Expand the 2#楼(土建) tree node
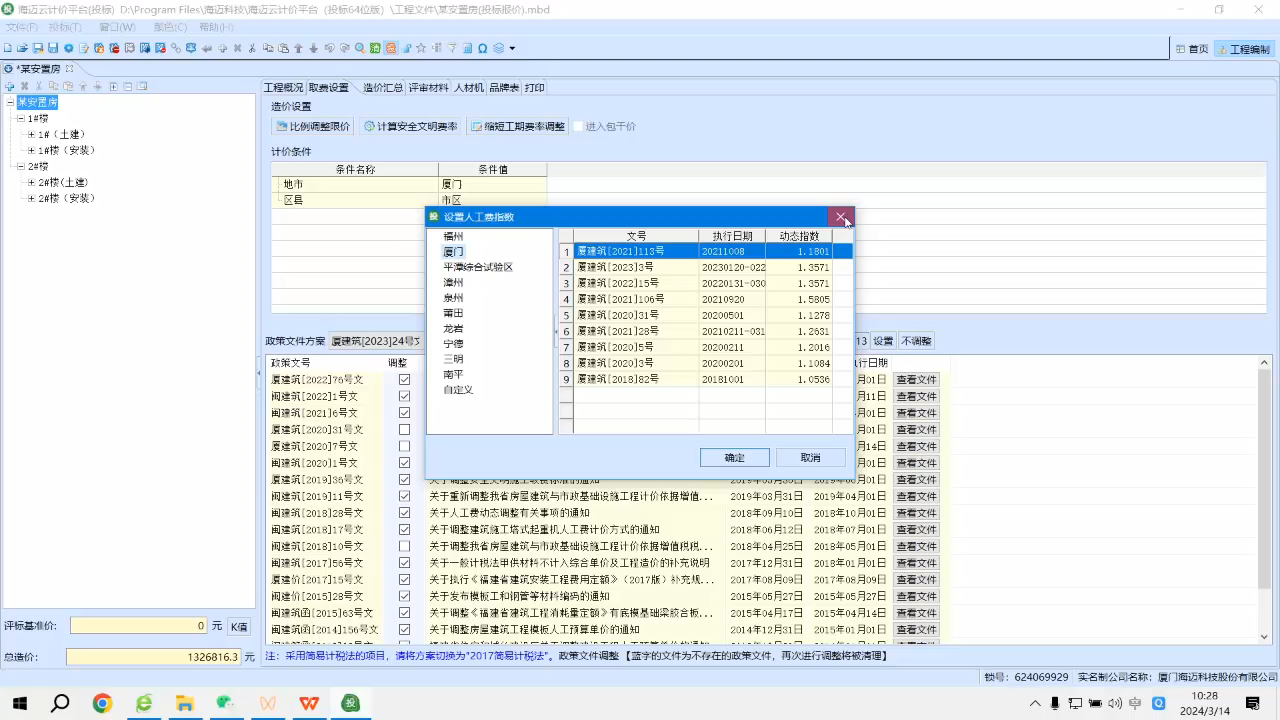1280x720 pixels. (32, 182)
